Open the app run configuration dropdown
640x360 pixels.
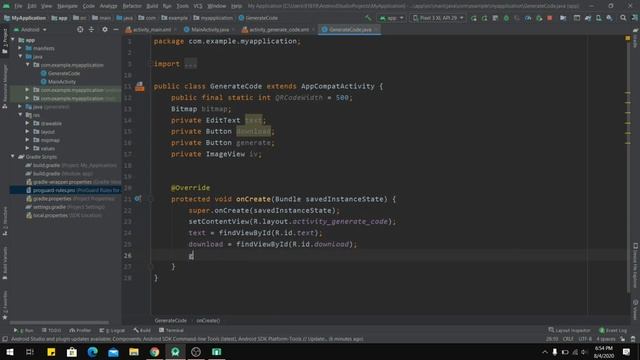coord(391,18)
